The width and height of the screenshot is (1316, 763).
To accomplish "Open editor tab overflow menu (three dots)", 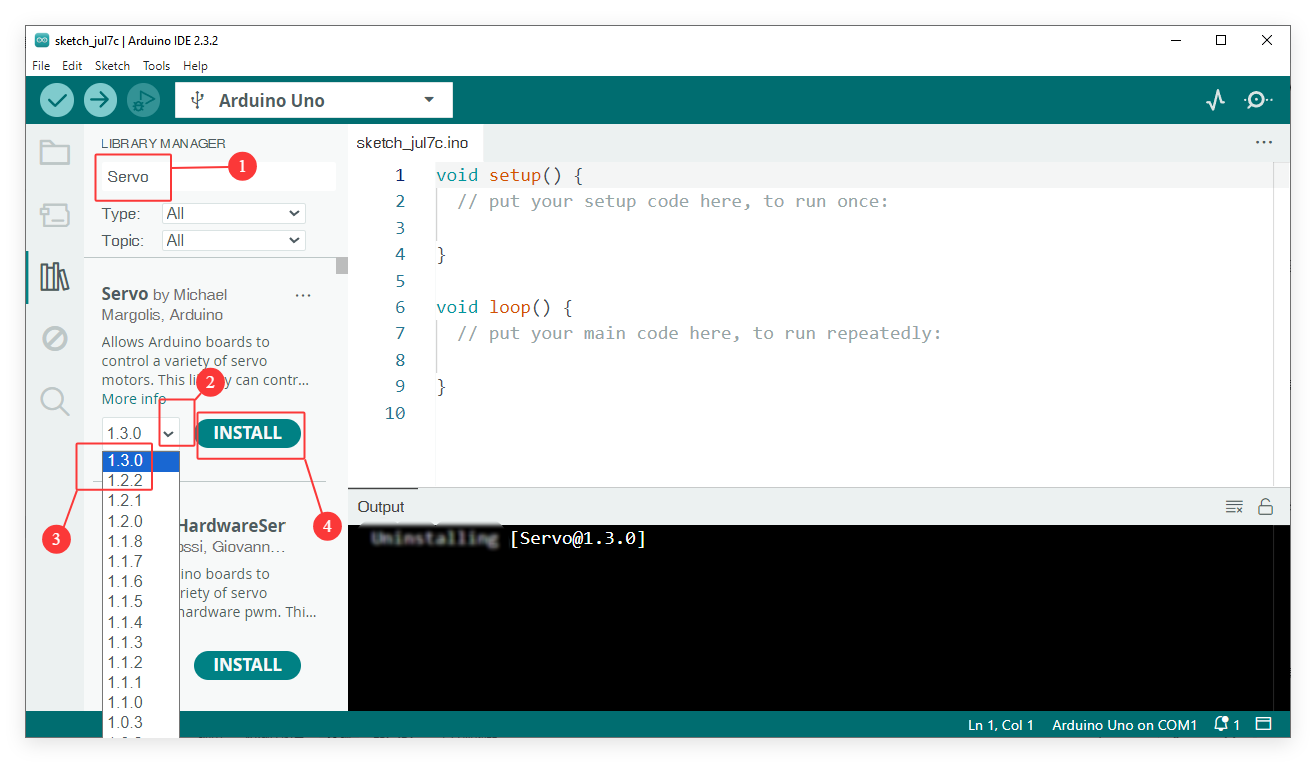I will (x=1264, y=143).
